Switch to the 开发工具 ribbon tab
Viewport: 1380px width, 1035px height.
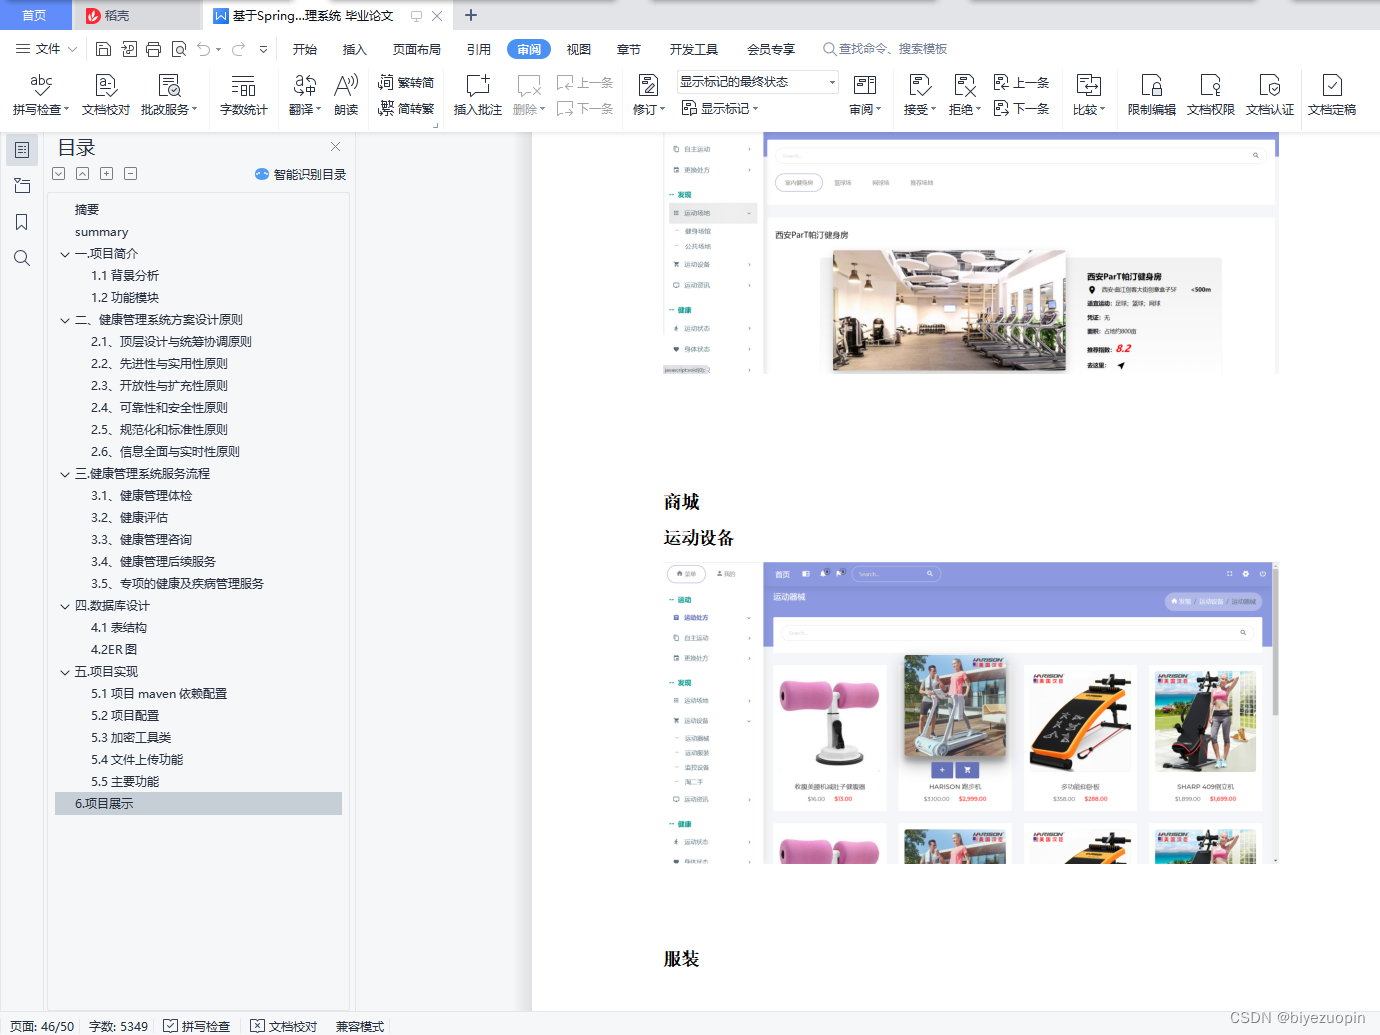point(694,49)
